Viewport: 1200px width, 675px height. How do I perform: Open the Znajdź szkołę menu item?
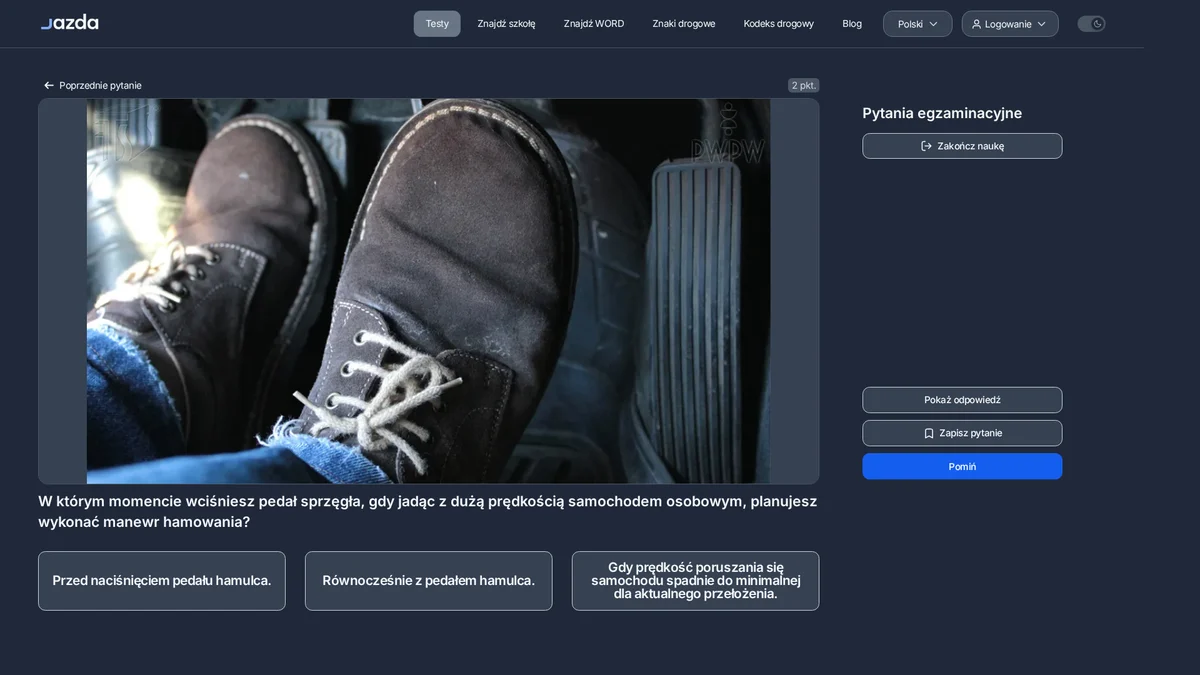click(506, 24)
